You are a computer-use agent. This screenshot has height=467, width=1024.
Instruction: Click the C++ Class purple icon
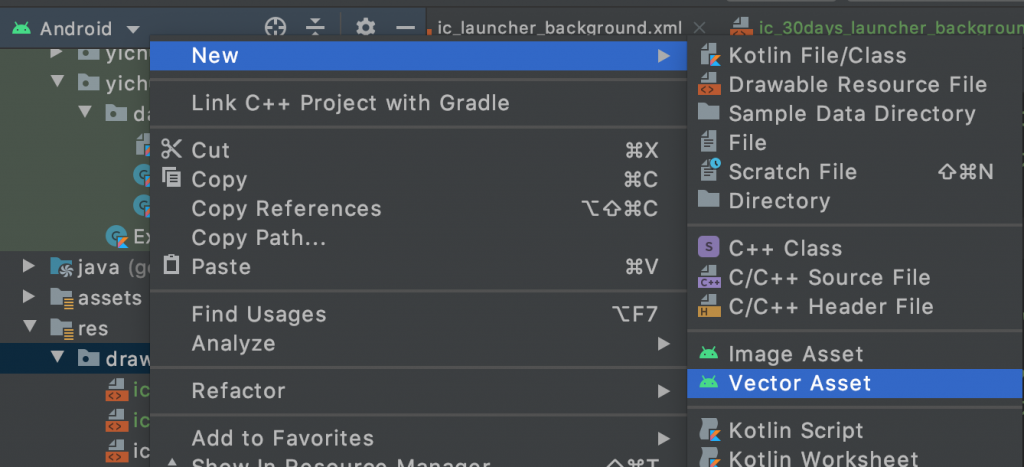[709, 248]
